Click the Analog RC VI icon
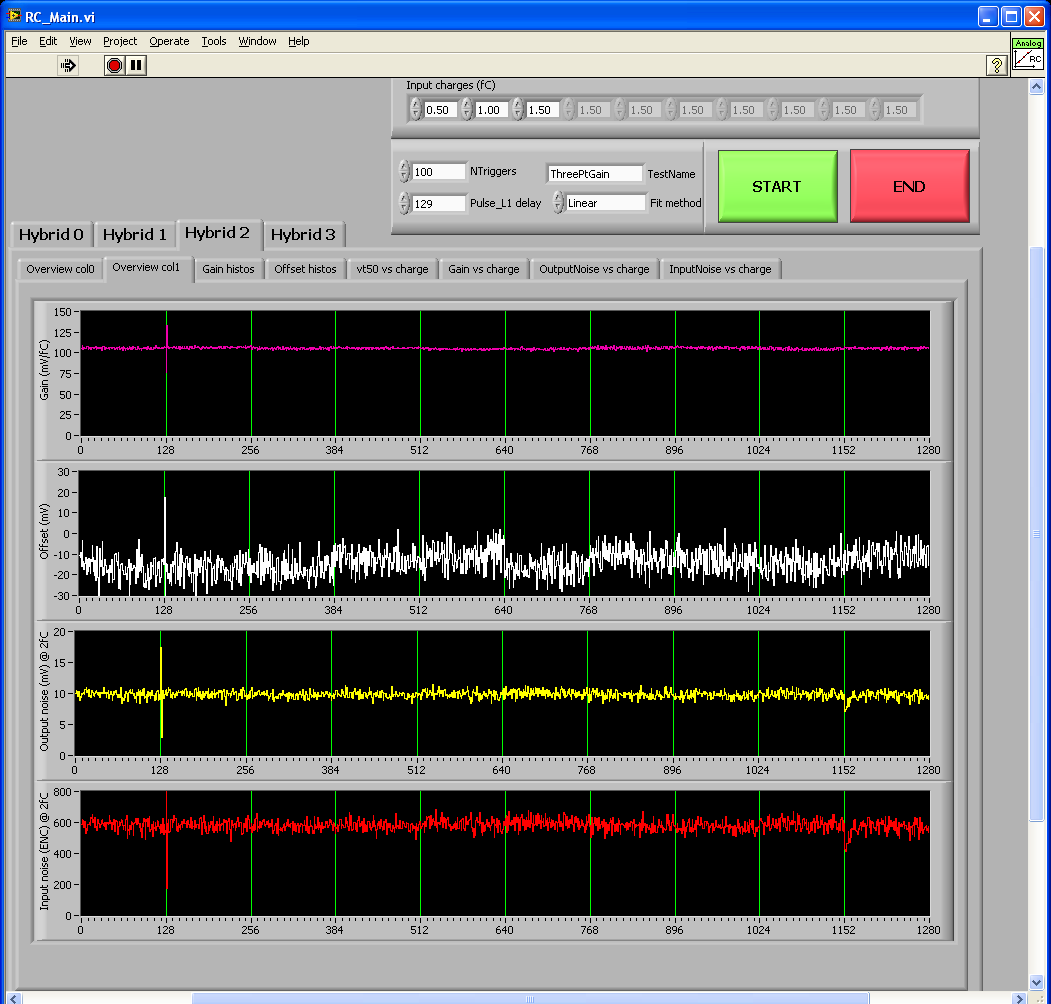Image resolution: width=1051 pixels, height=1004 pixels. 1028,54
